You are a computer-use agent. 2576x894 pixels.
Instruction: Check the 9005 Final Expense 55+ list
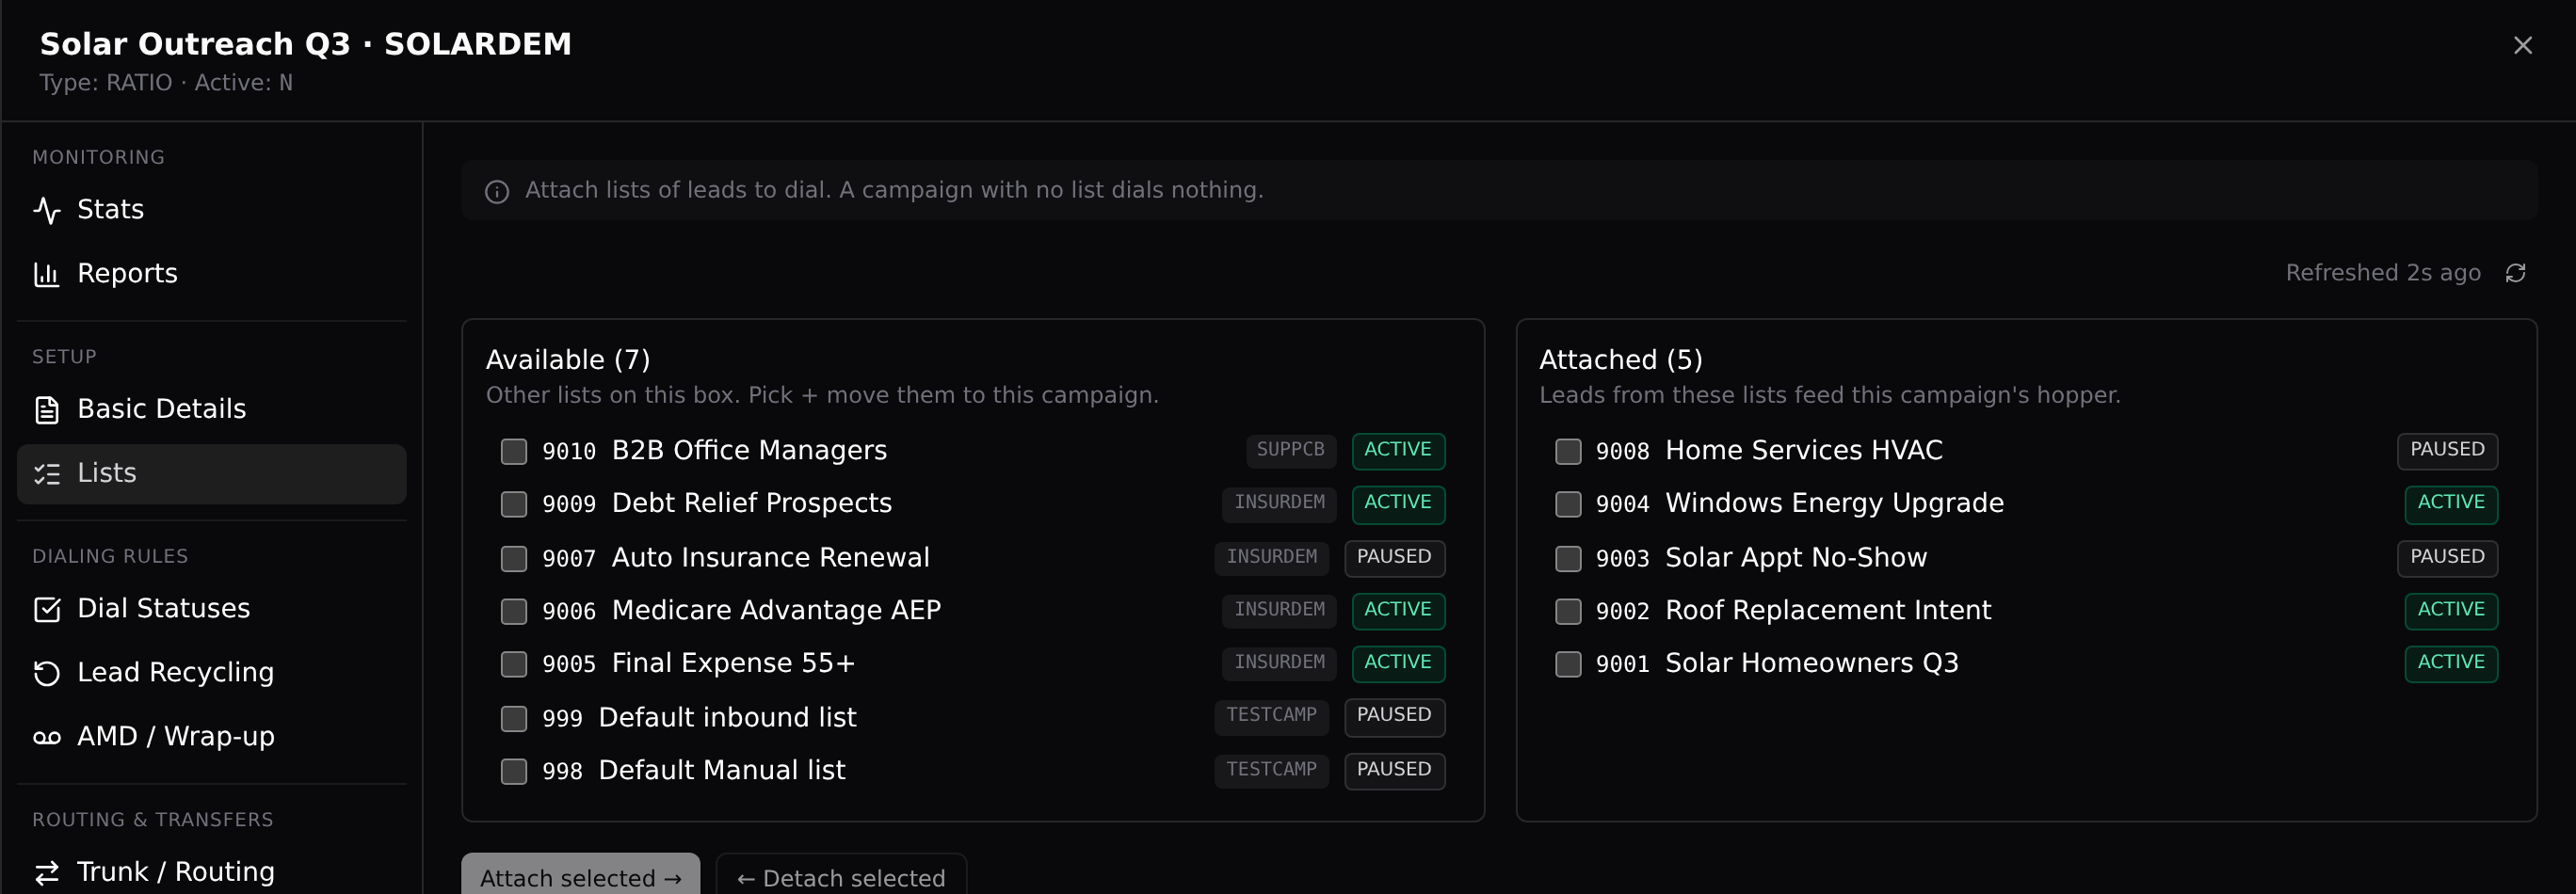click(x=514, y=664)
